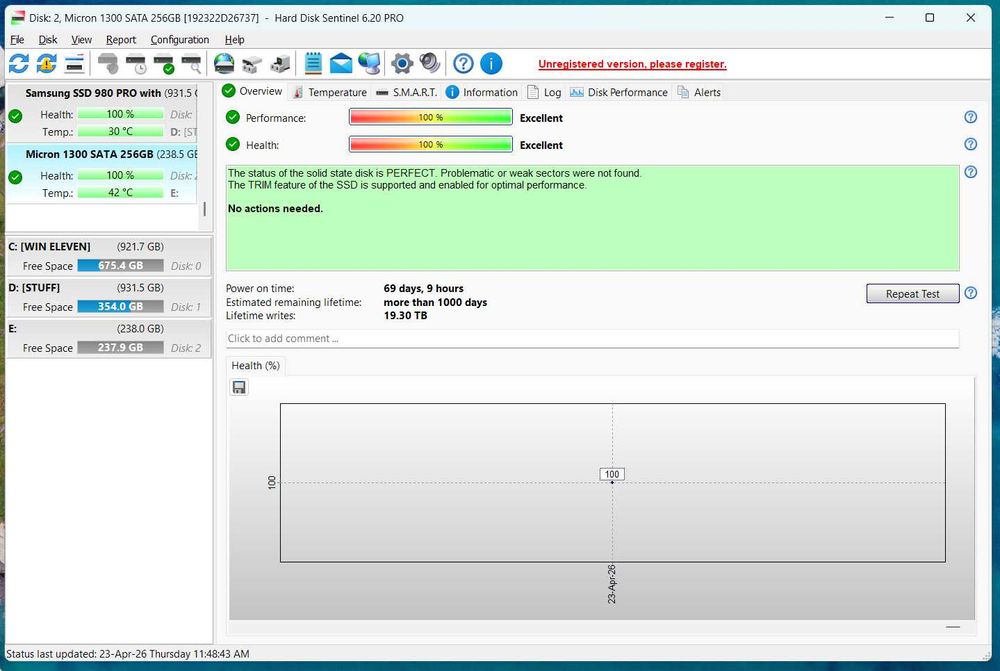Switch to the Temperature tab

point(330,92)
